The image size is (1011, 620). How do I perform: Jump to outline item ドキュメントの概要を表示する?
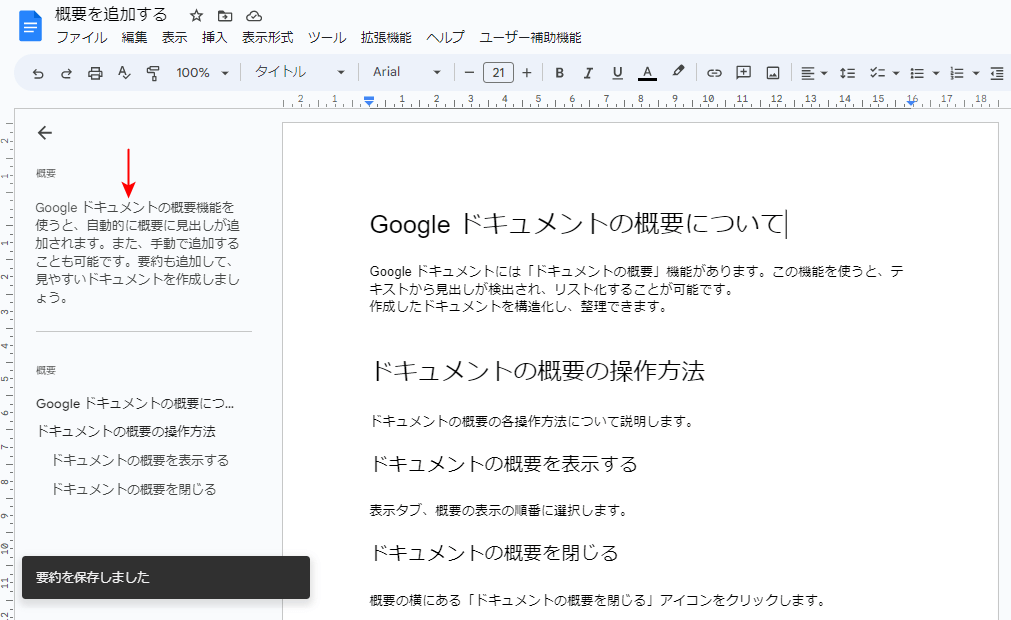click(140, 460)
